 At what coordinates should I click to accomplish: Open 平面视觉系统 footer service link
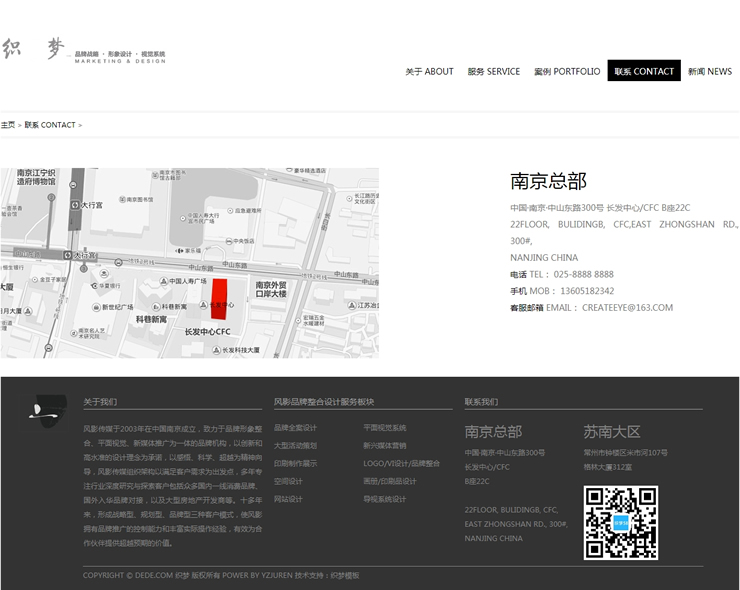click(384, 428)
